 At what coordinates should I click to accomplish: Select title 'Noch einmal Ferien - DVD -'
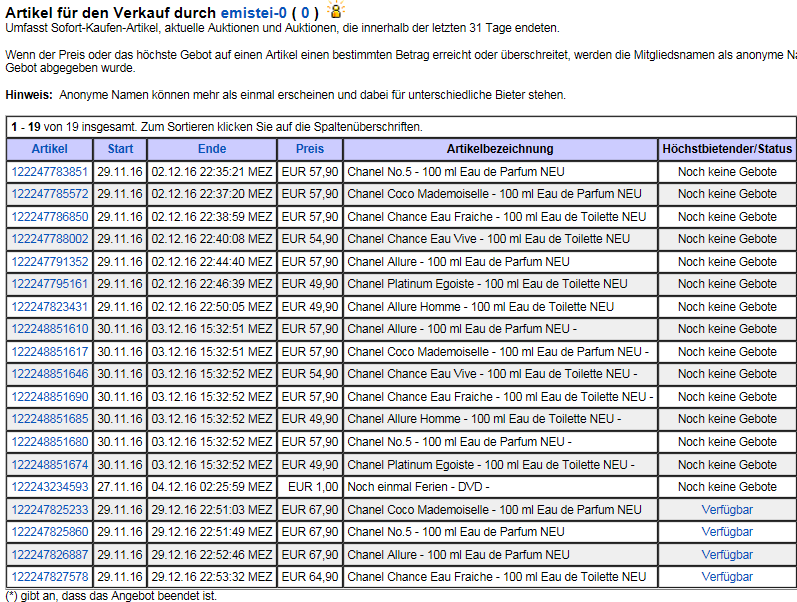click(418, 487)
